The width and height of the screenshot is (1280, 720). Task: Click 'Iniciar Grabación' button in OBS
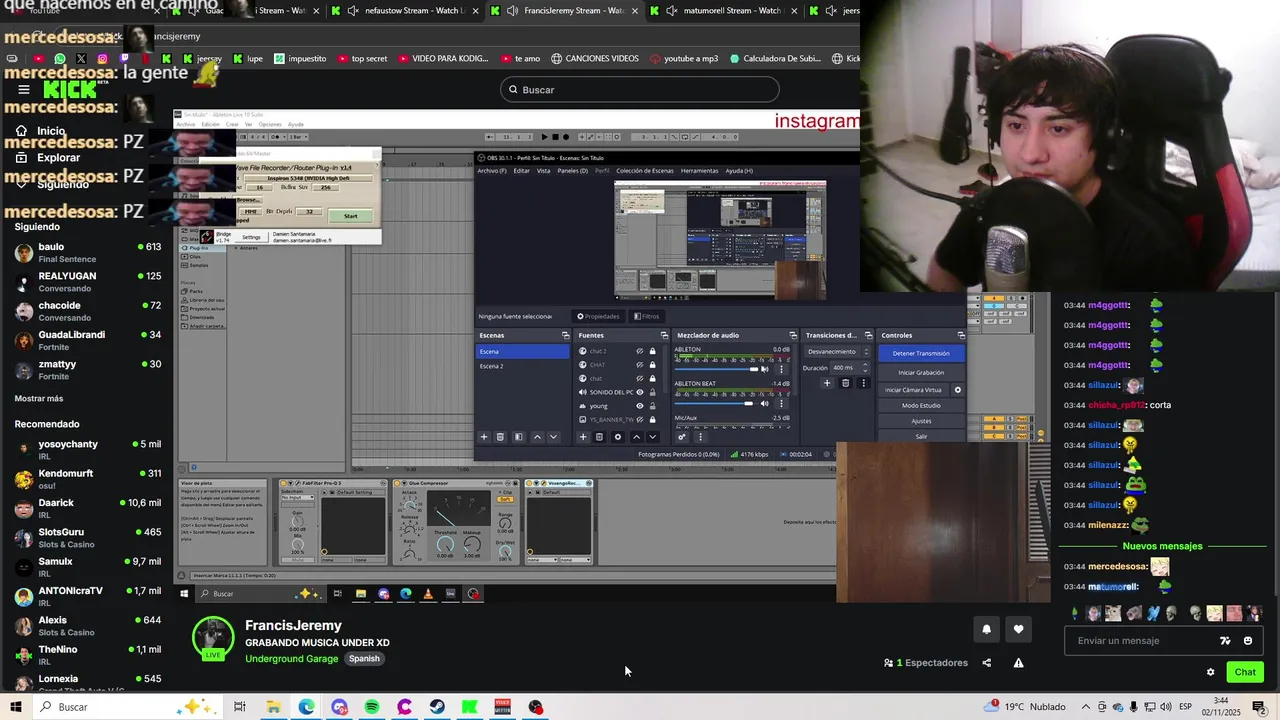coord(921,372)
